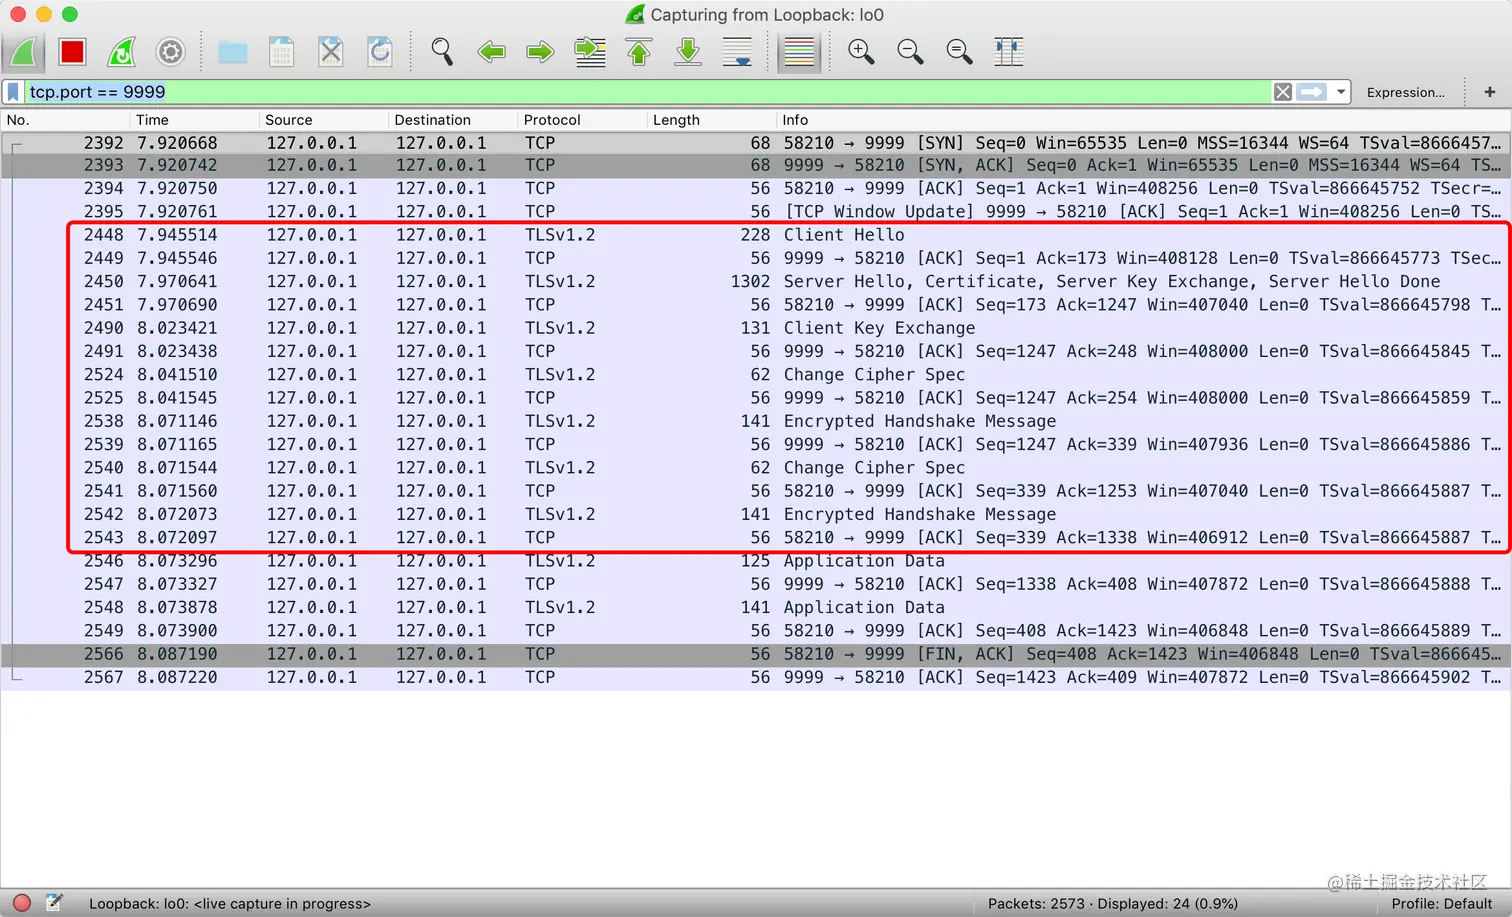Select packet 2538 Encrypted Handshake Message

pos(756,421)
